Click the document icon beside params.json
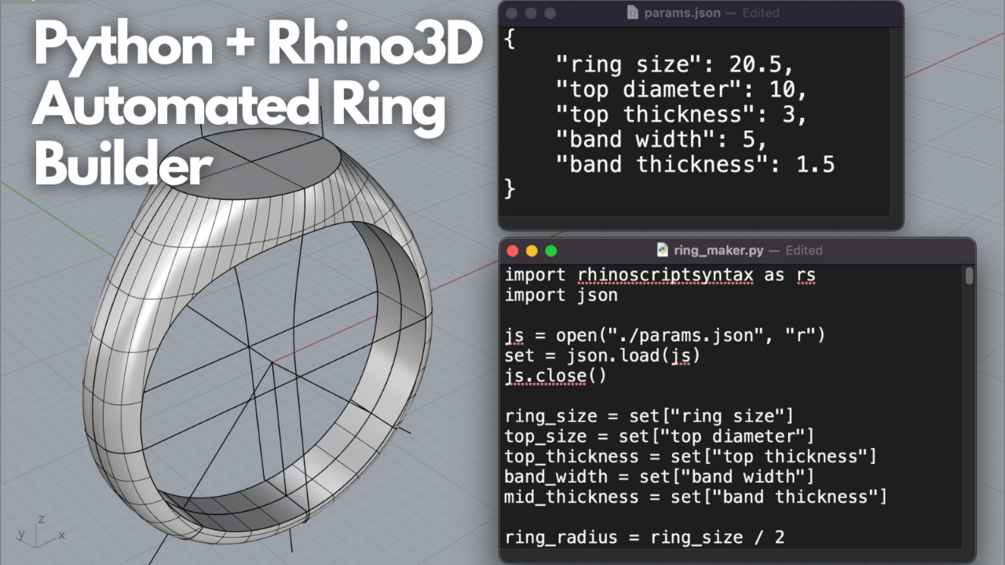 [x=633, y=12]
